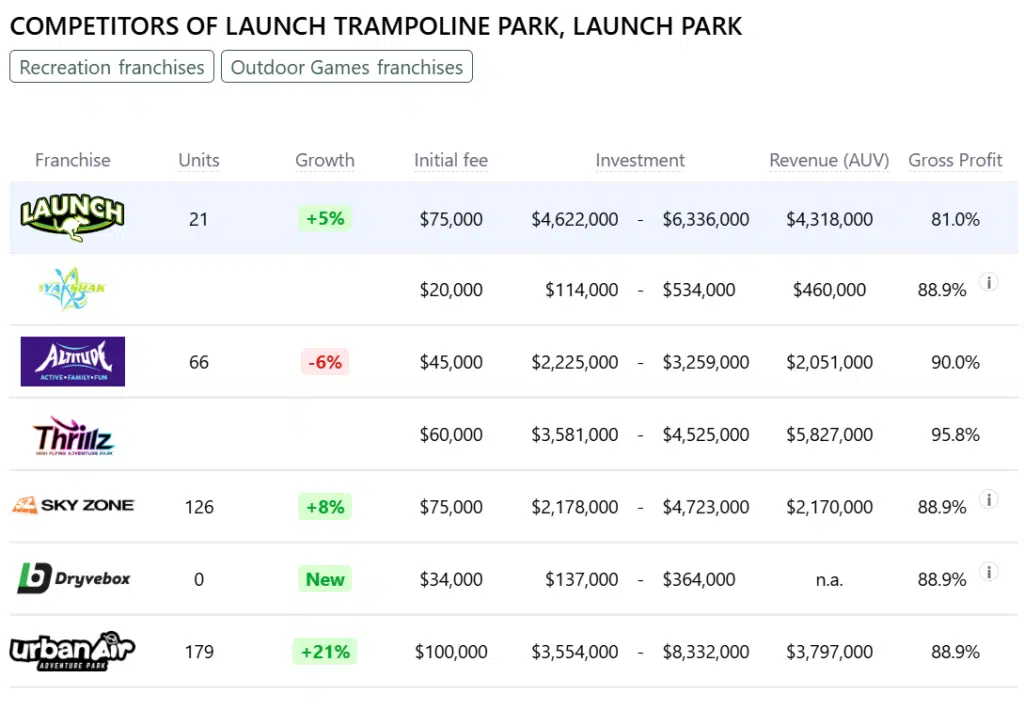
Task: Open the Recreation franchises tag
Action: (112, 67)
